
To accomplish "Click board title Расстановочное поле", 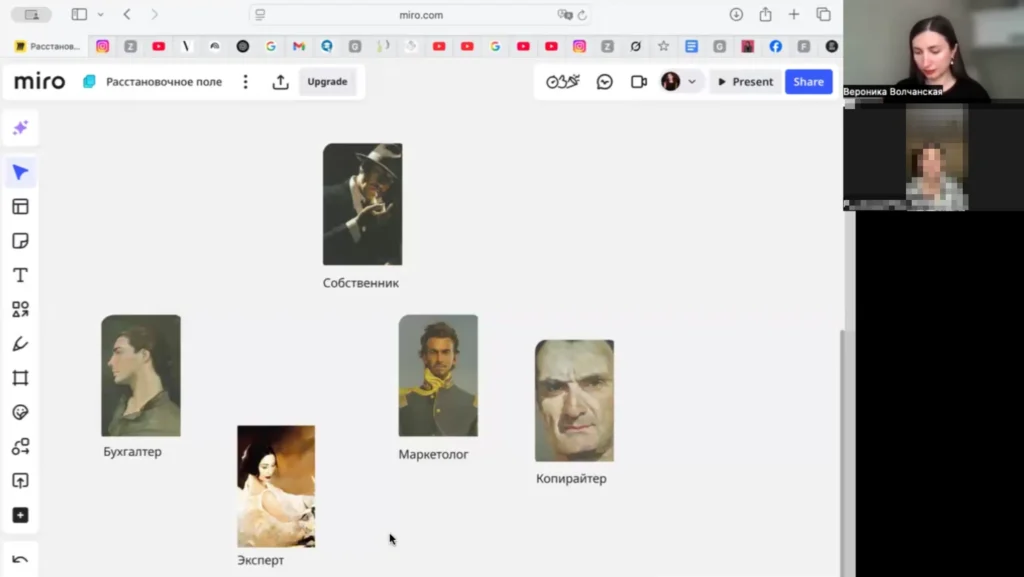I will tap(164, 82).
